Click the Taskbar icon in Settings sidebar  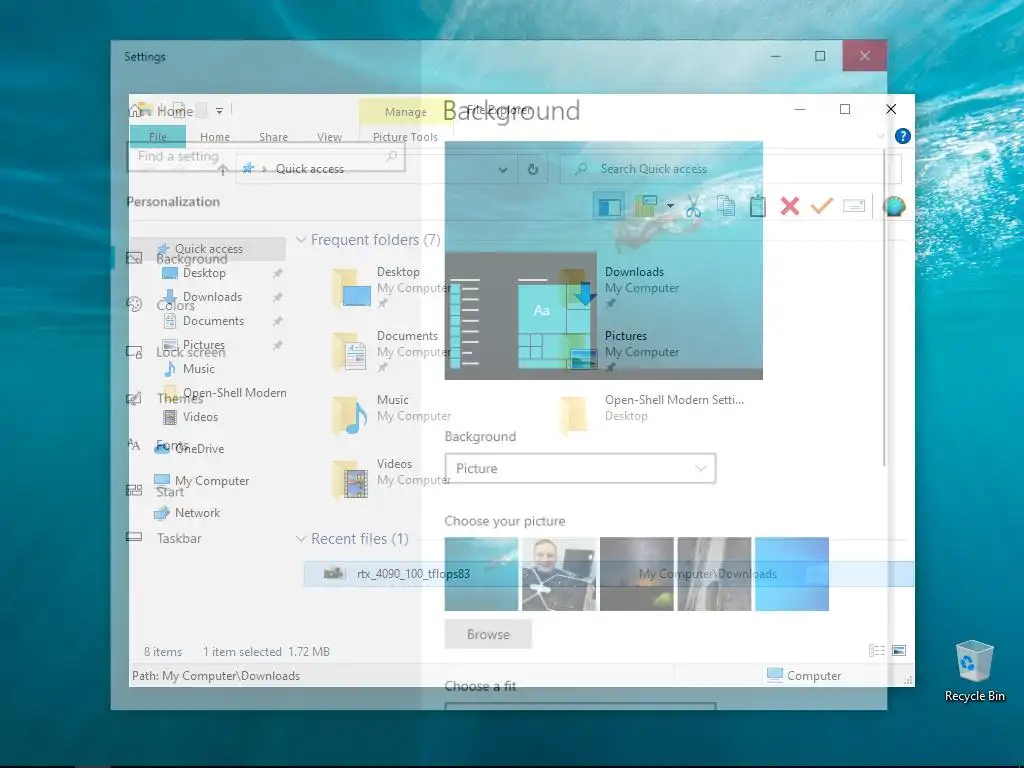click(x=134, y=537)
